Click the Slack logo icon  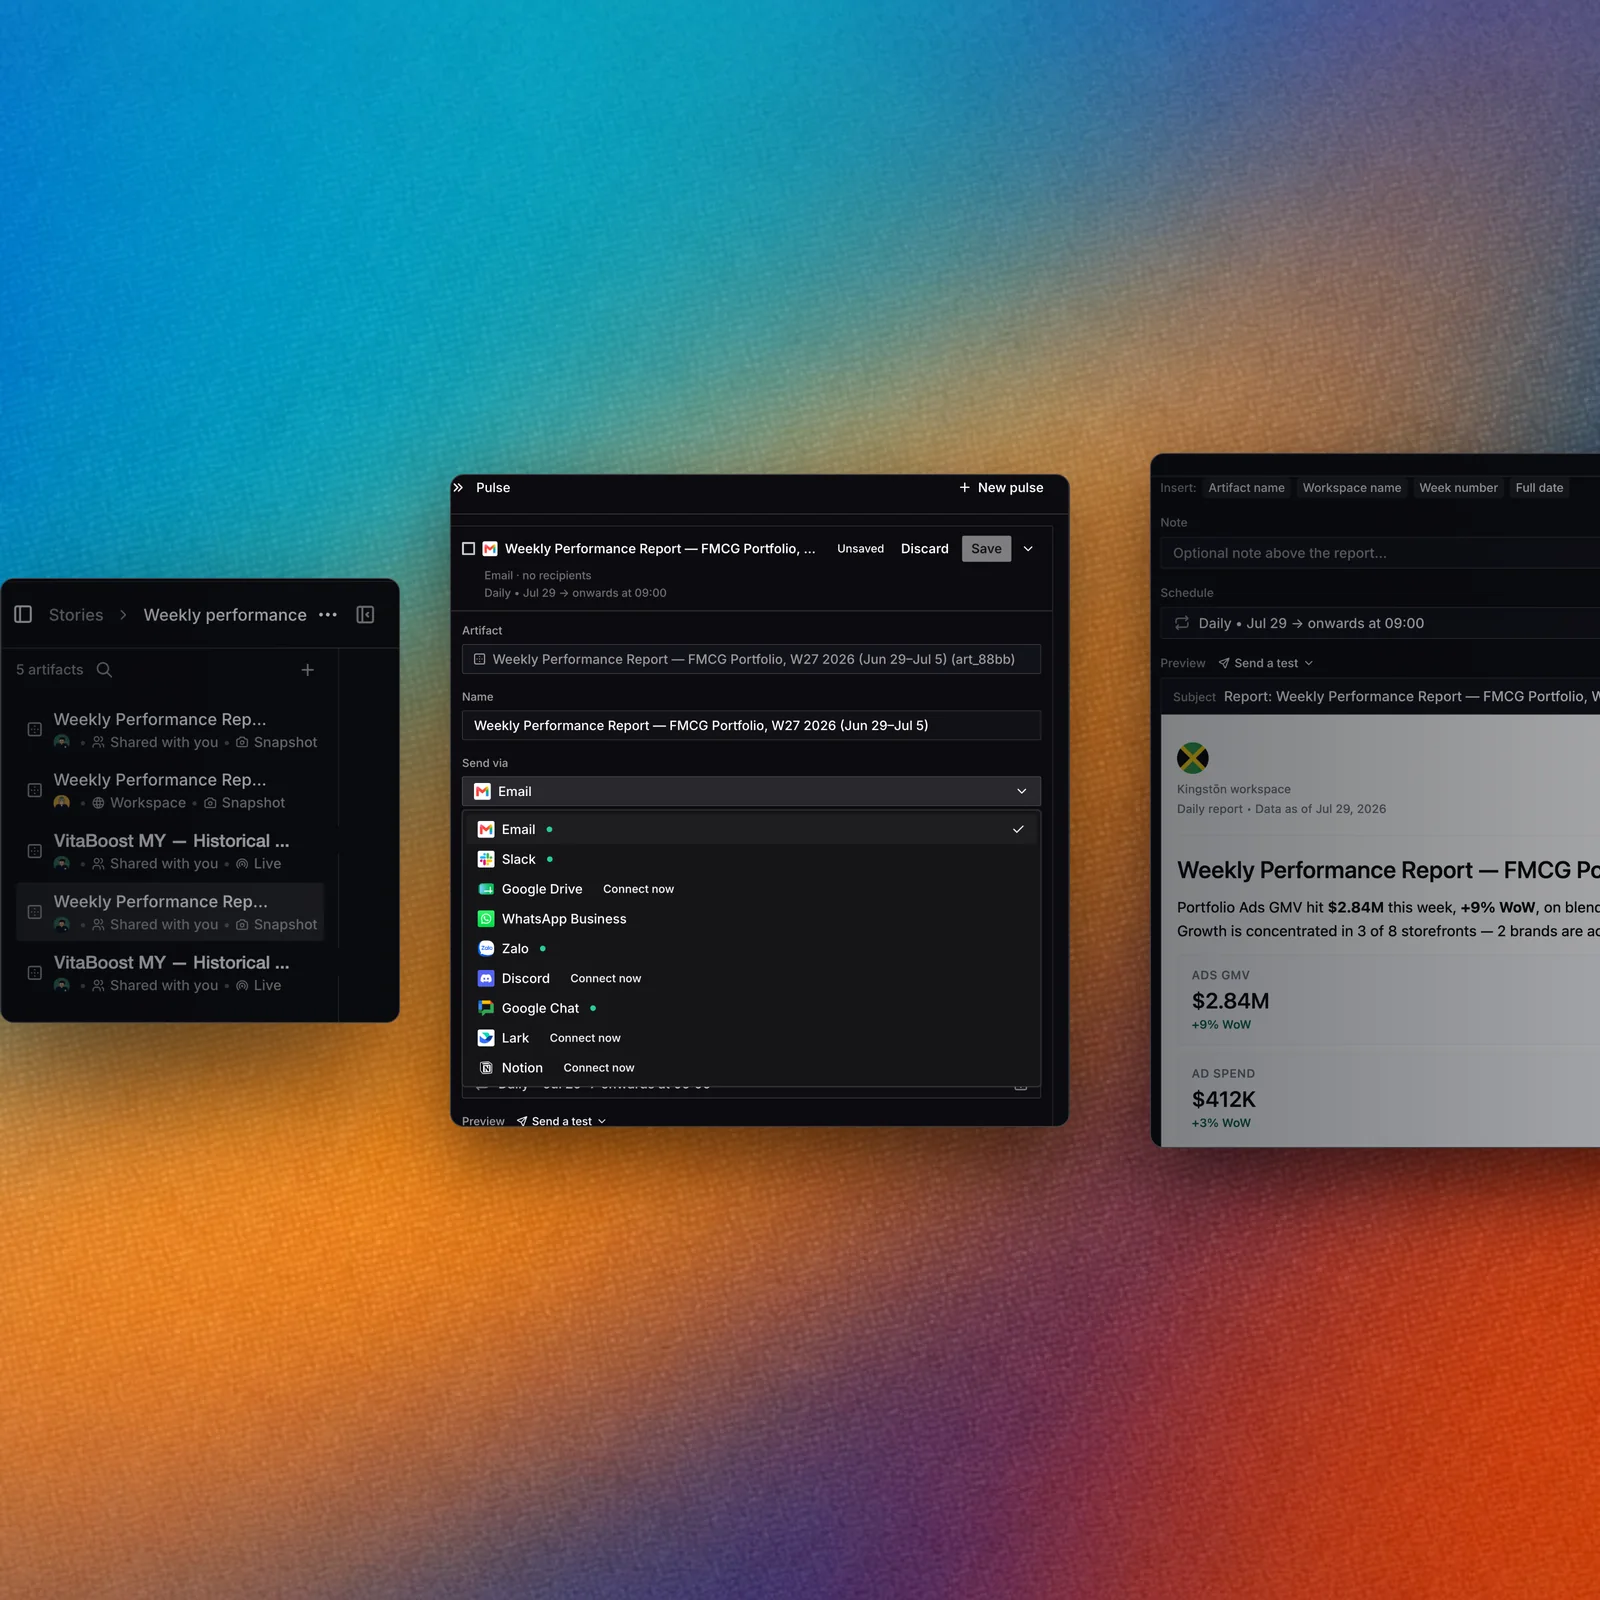coord(486,859)
